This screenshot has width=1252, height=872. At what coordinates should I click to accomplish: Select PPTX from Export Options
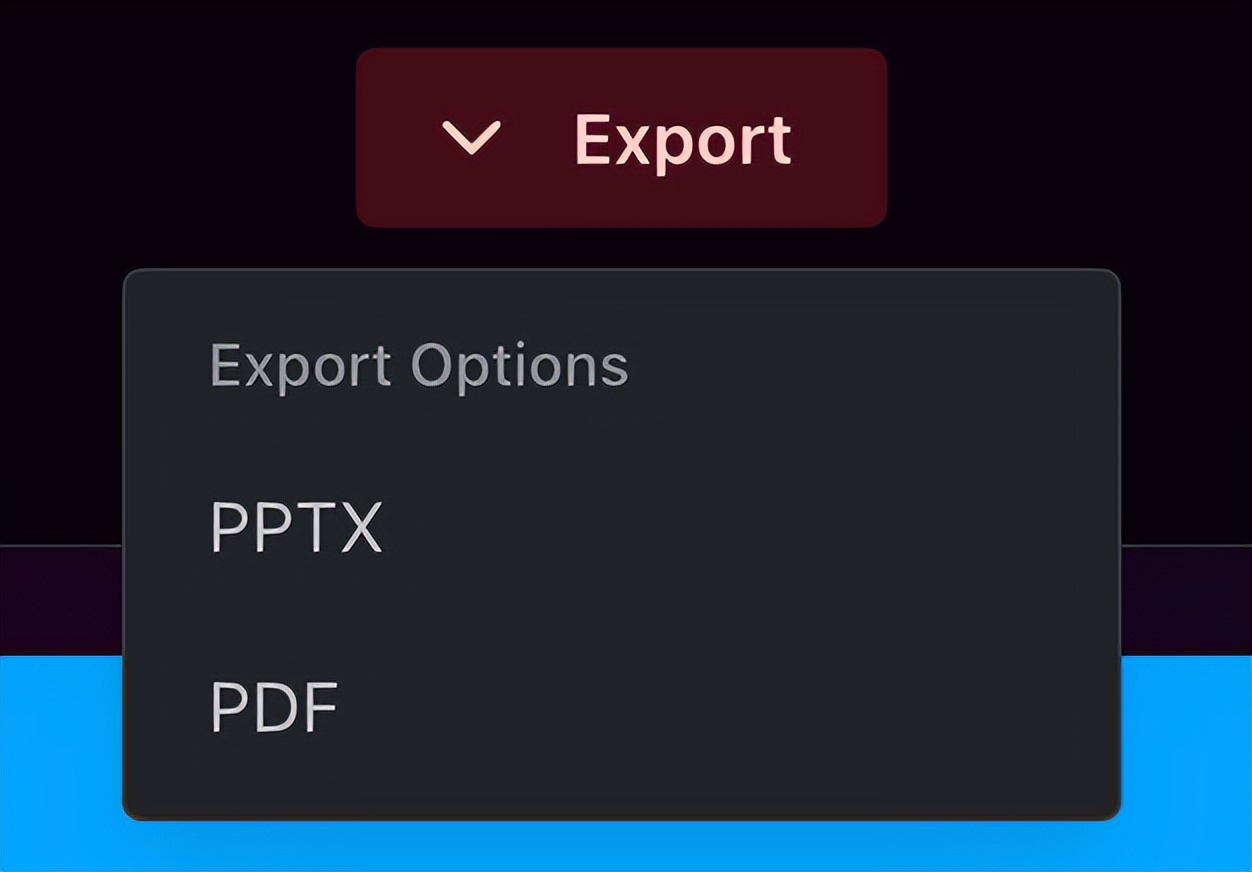coord(621,527)
